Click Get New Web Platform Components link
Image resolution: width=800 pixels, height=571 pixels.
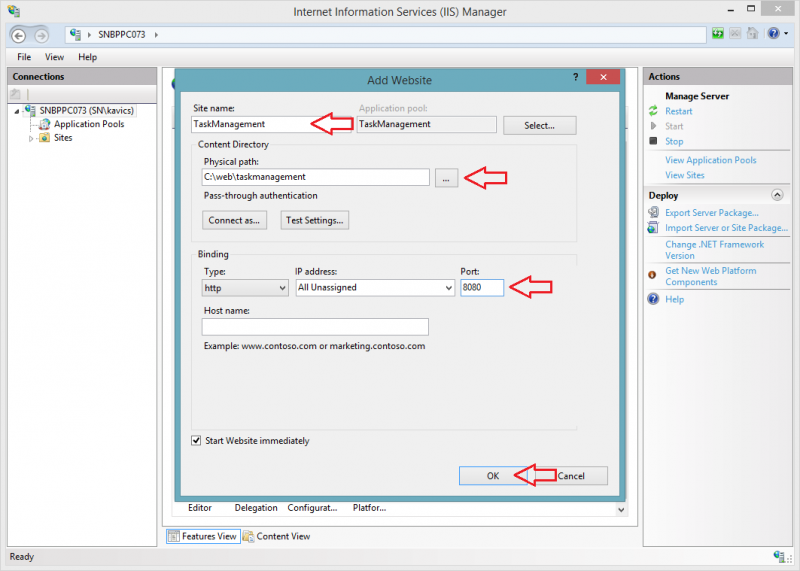point(711,277)
